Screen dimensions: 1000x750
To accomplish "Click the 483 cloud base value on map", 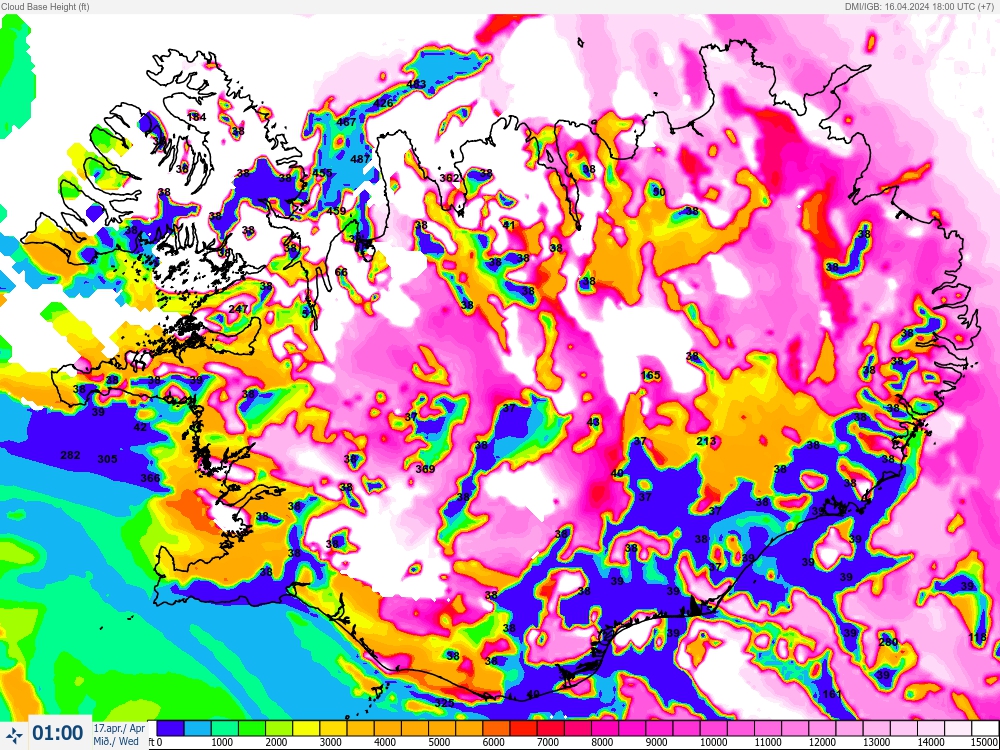I will pos(416,84).
